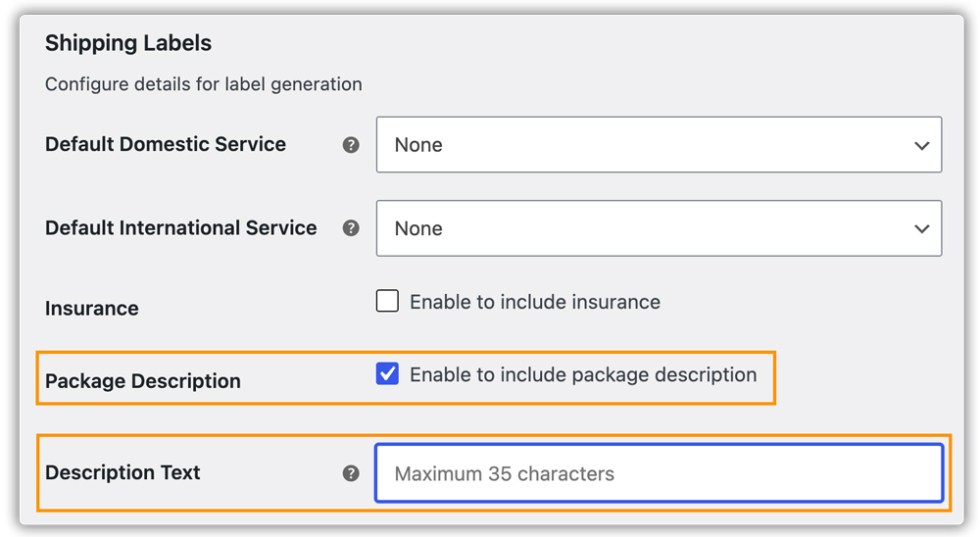Viewport: 980px width, 537px height.
Task: Open the Default International Service dropdown
Action: click(659, 228)
